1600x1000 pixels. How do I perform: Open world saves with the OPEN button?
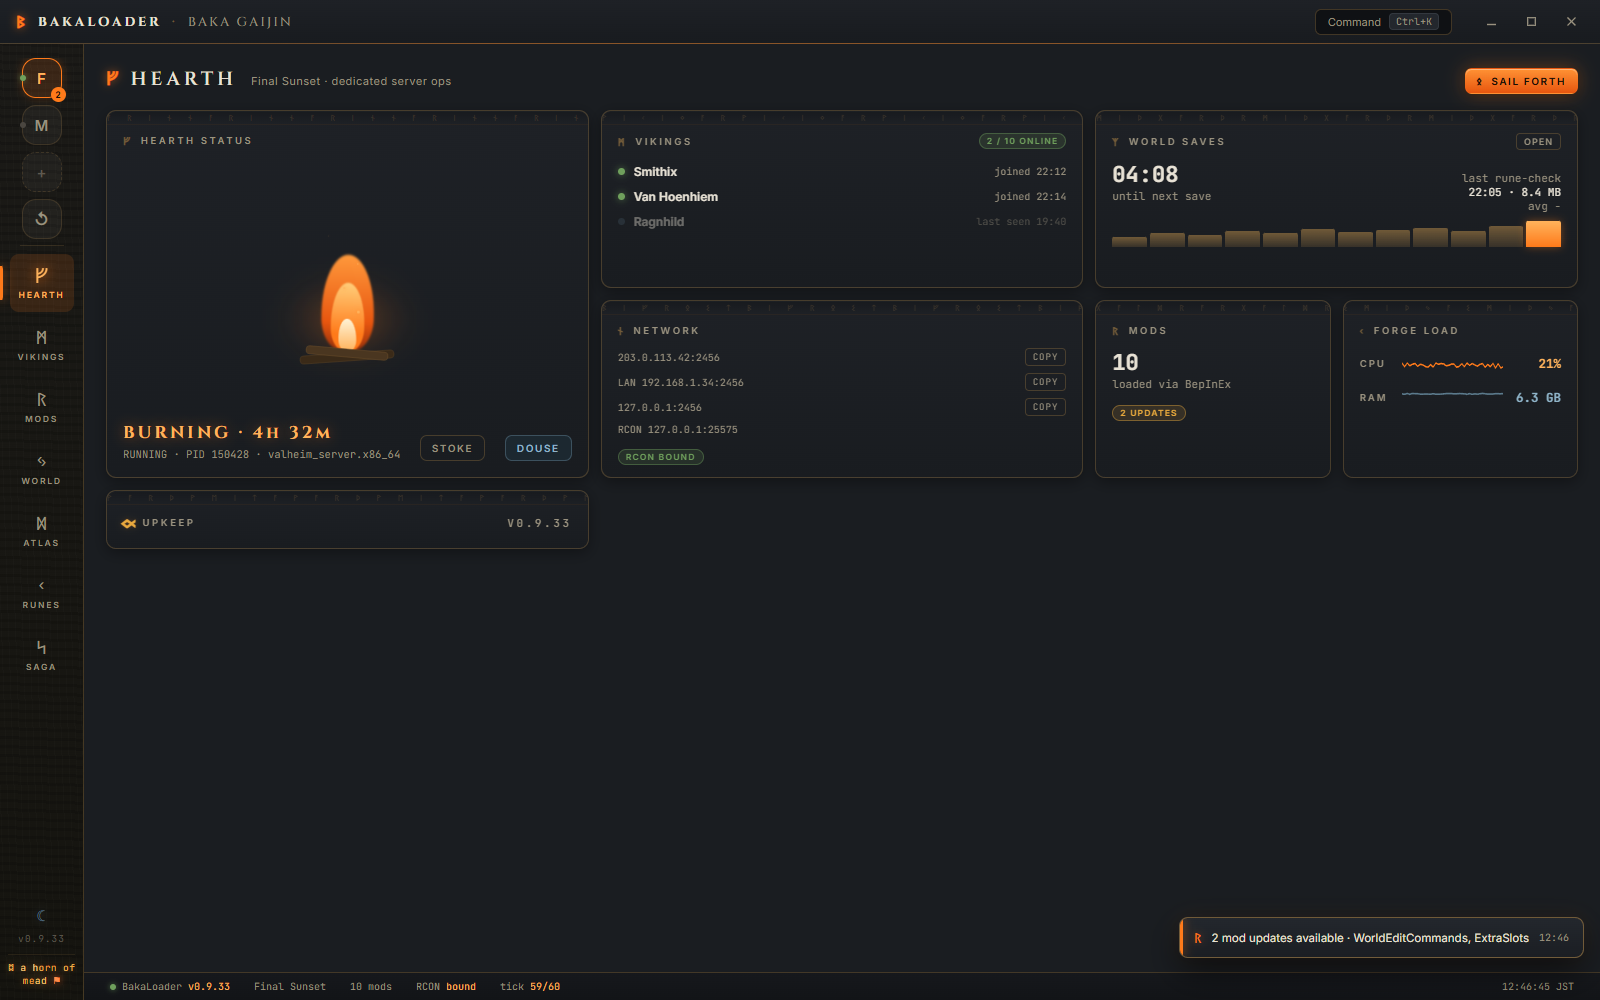coord(1538,142)
